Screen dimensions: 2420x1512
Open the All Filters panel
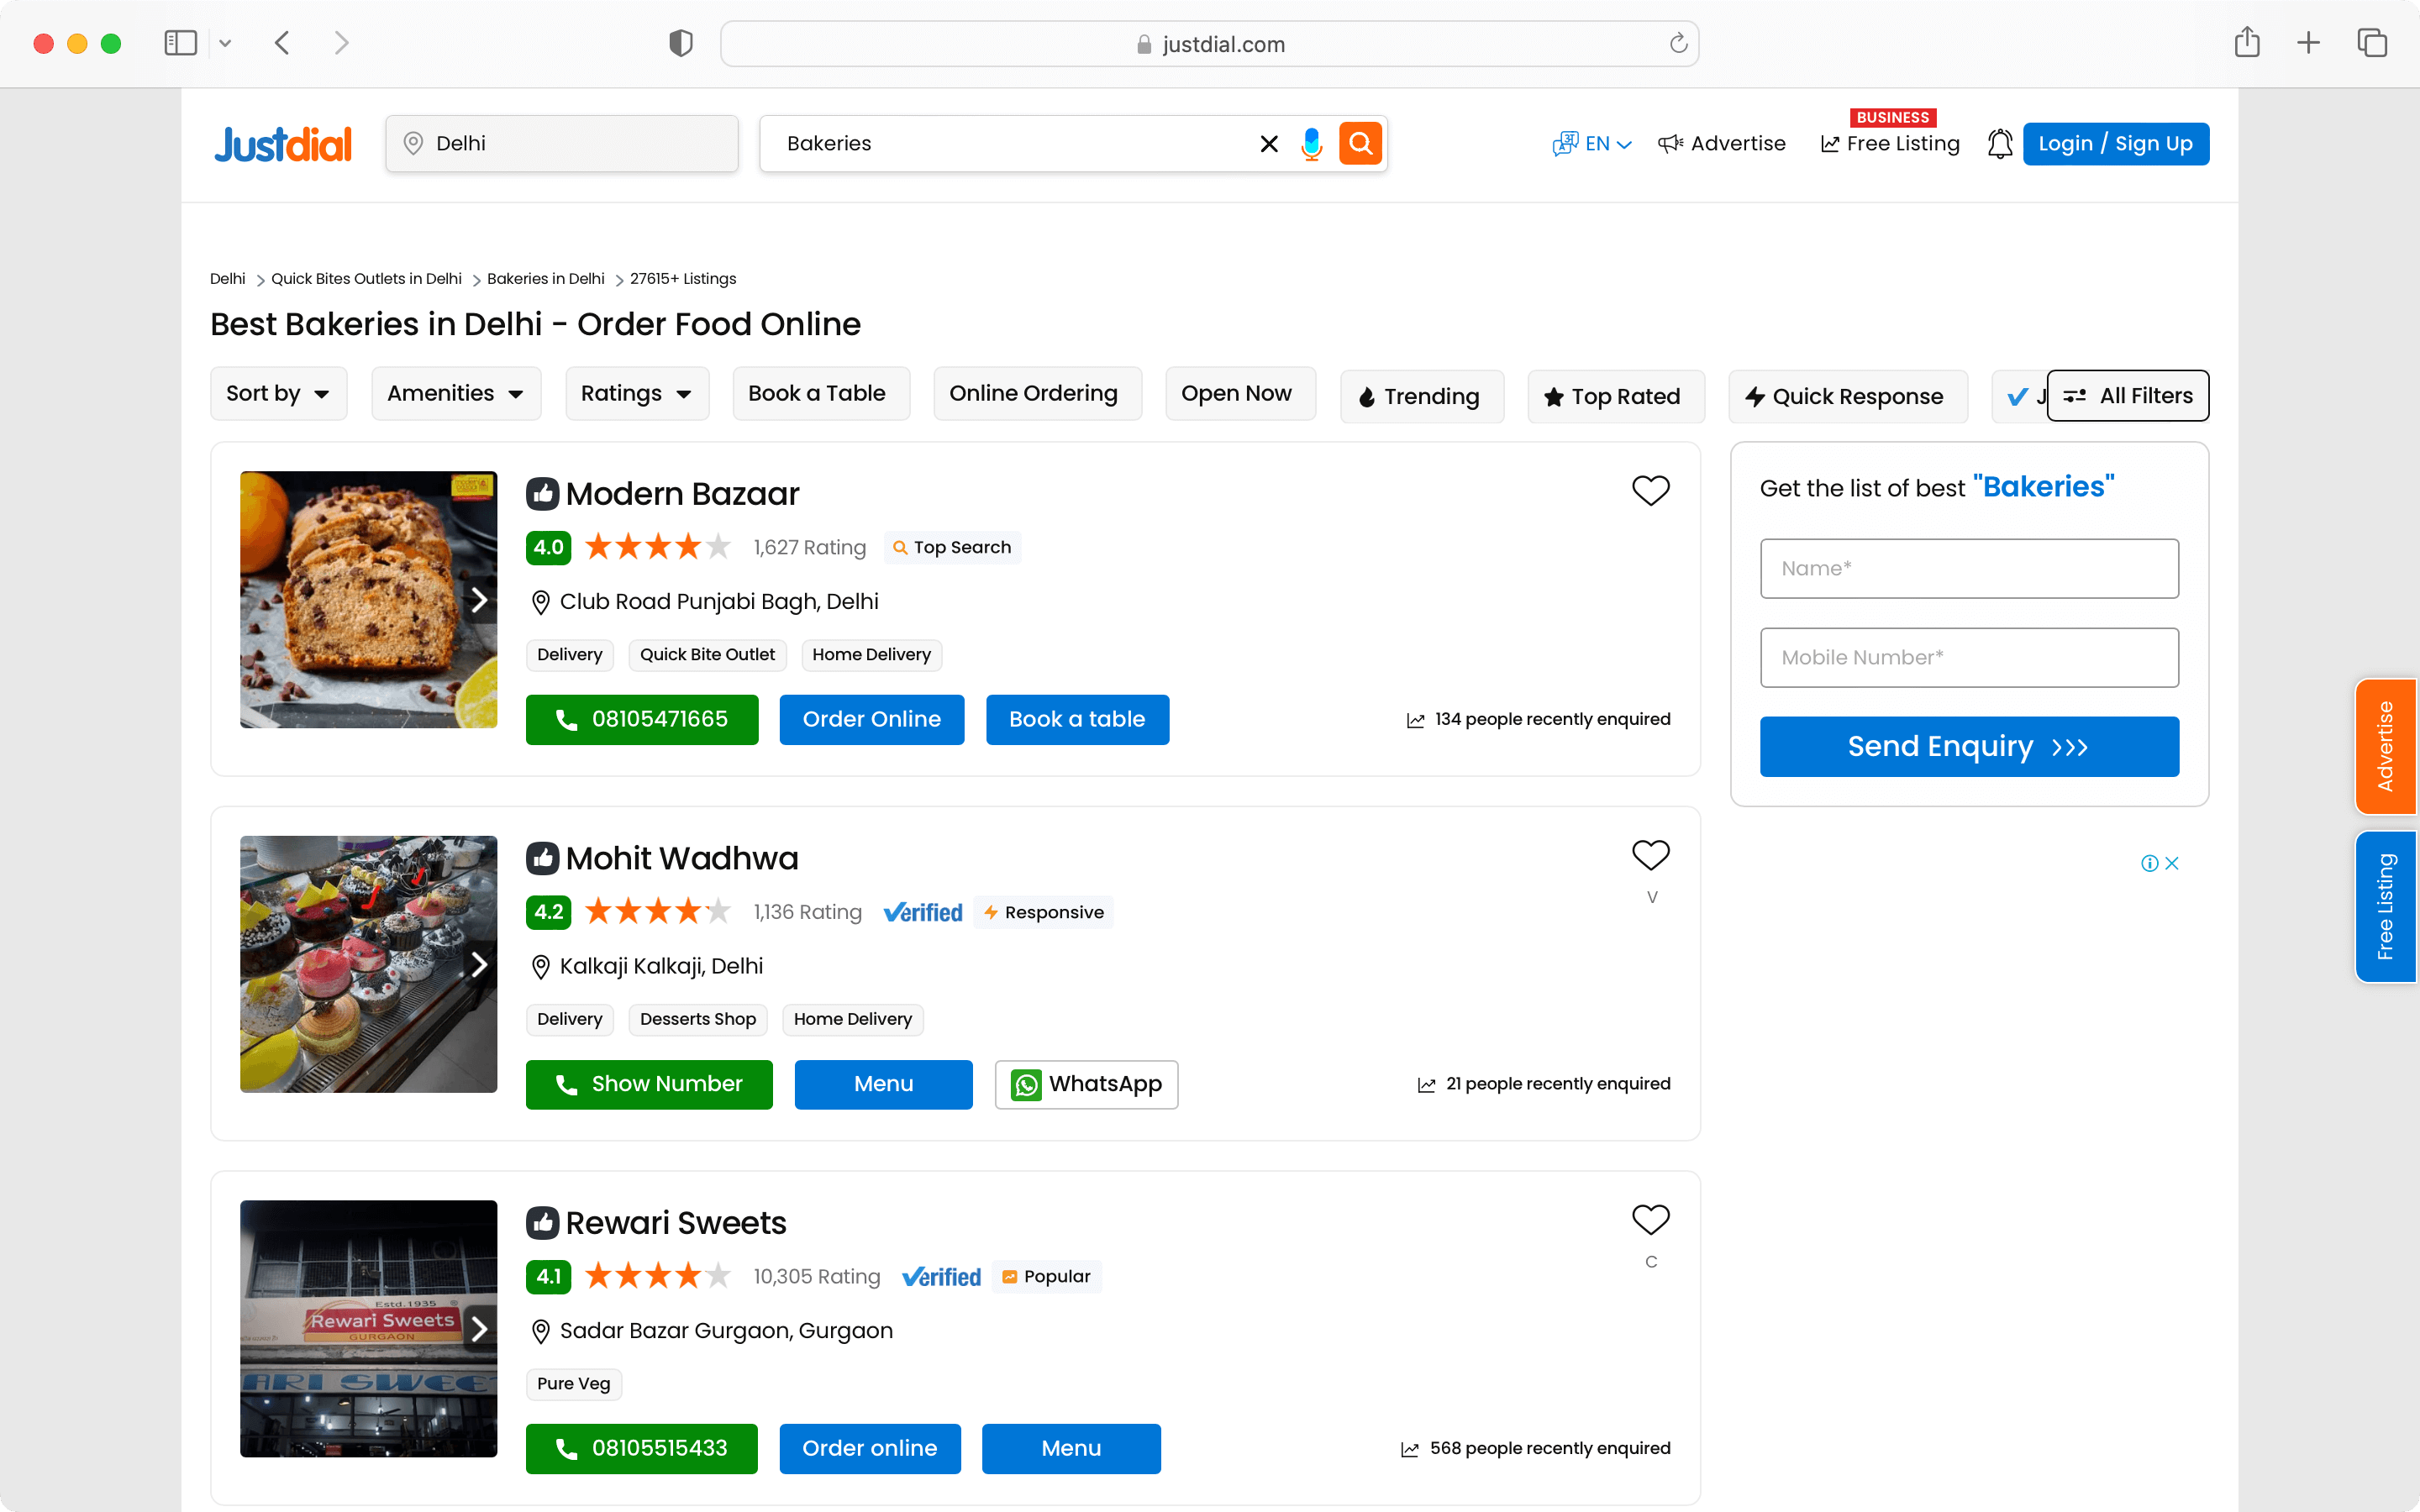pos(2128,396)
